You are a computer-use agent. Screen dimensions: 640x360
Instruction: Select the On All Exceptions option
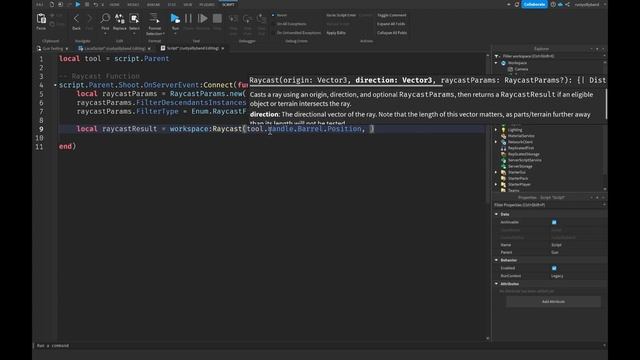tap(289, 24)
